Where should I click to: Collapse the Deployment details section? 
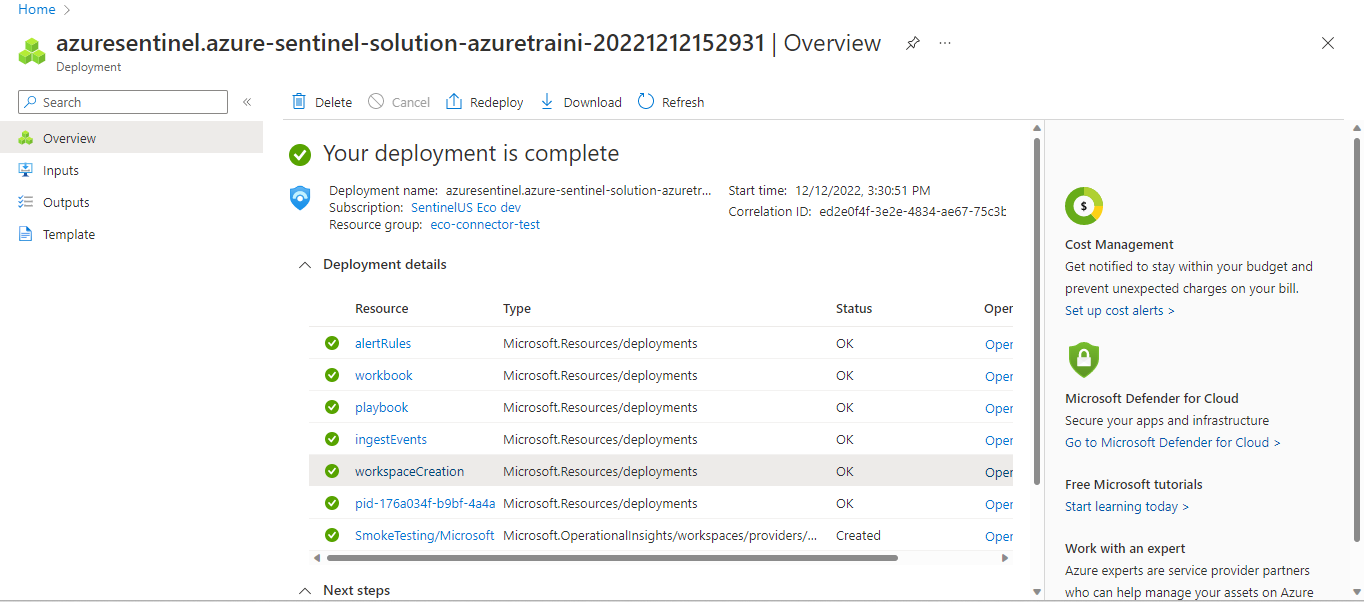pos(305,265)
